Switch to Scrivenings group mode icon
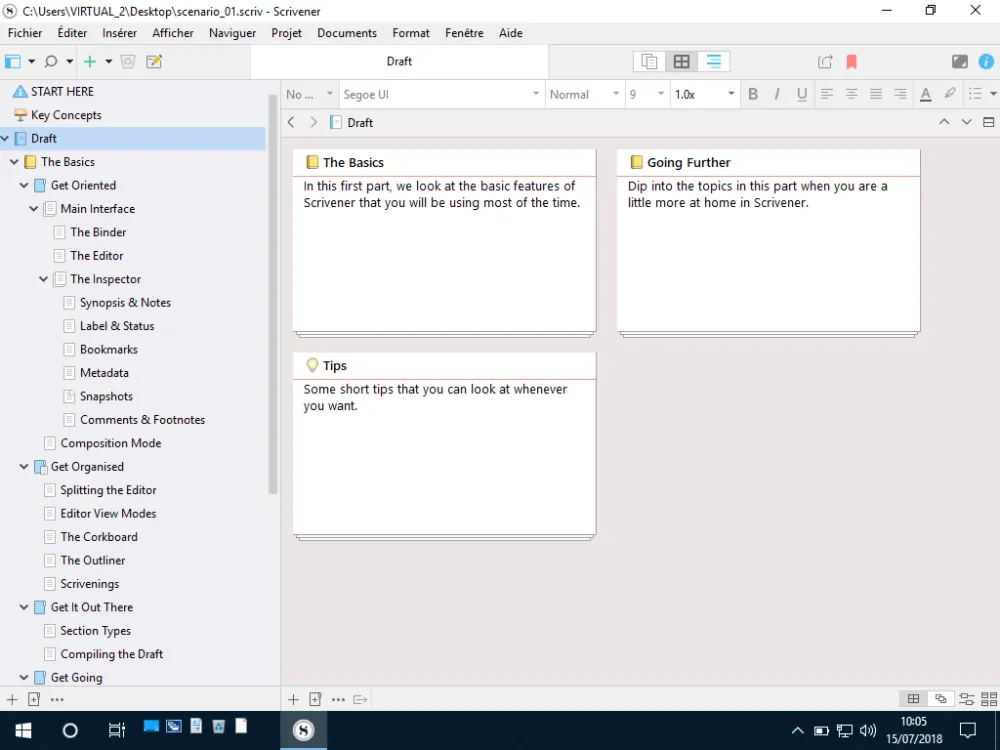Viewport: 1000px width, 750px height. (x=649, y=61)
